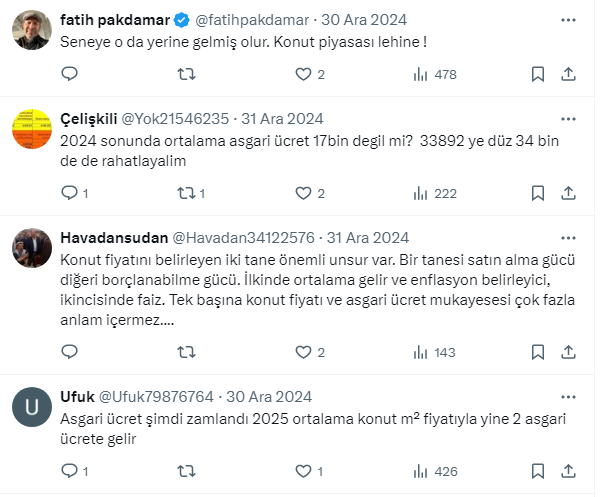
Task: Reply to fatih pakdamar's tweet
Action: click(69, 74)
